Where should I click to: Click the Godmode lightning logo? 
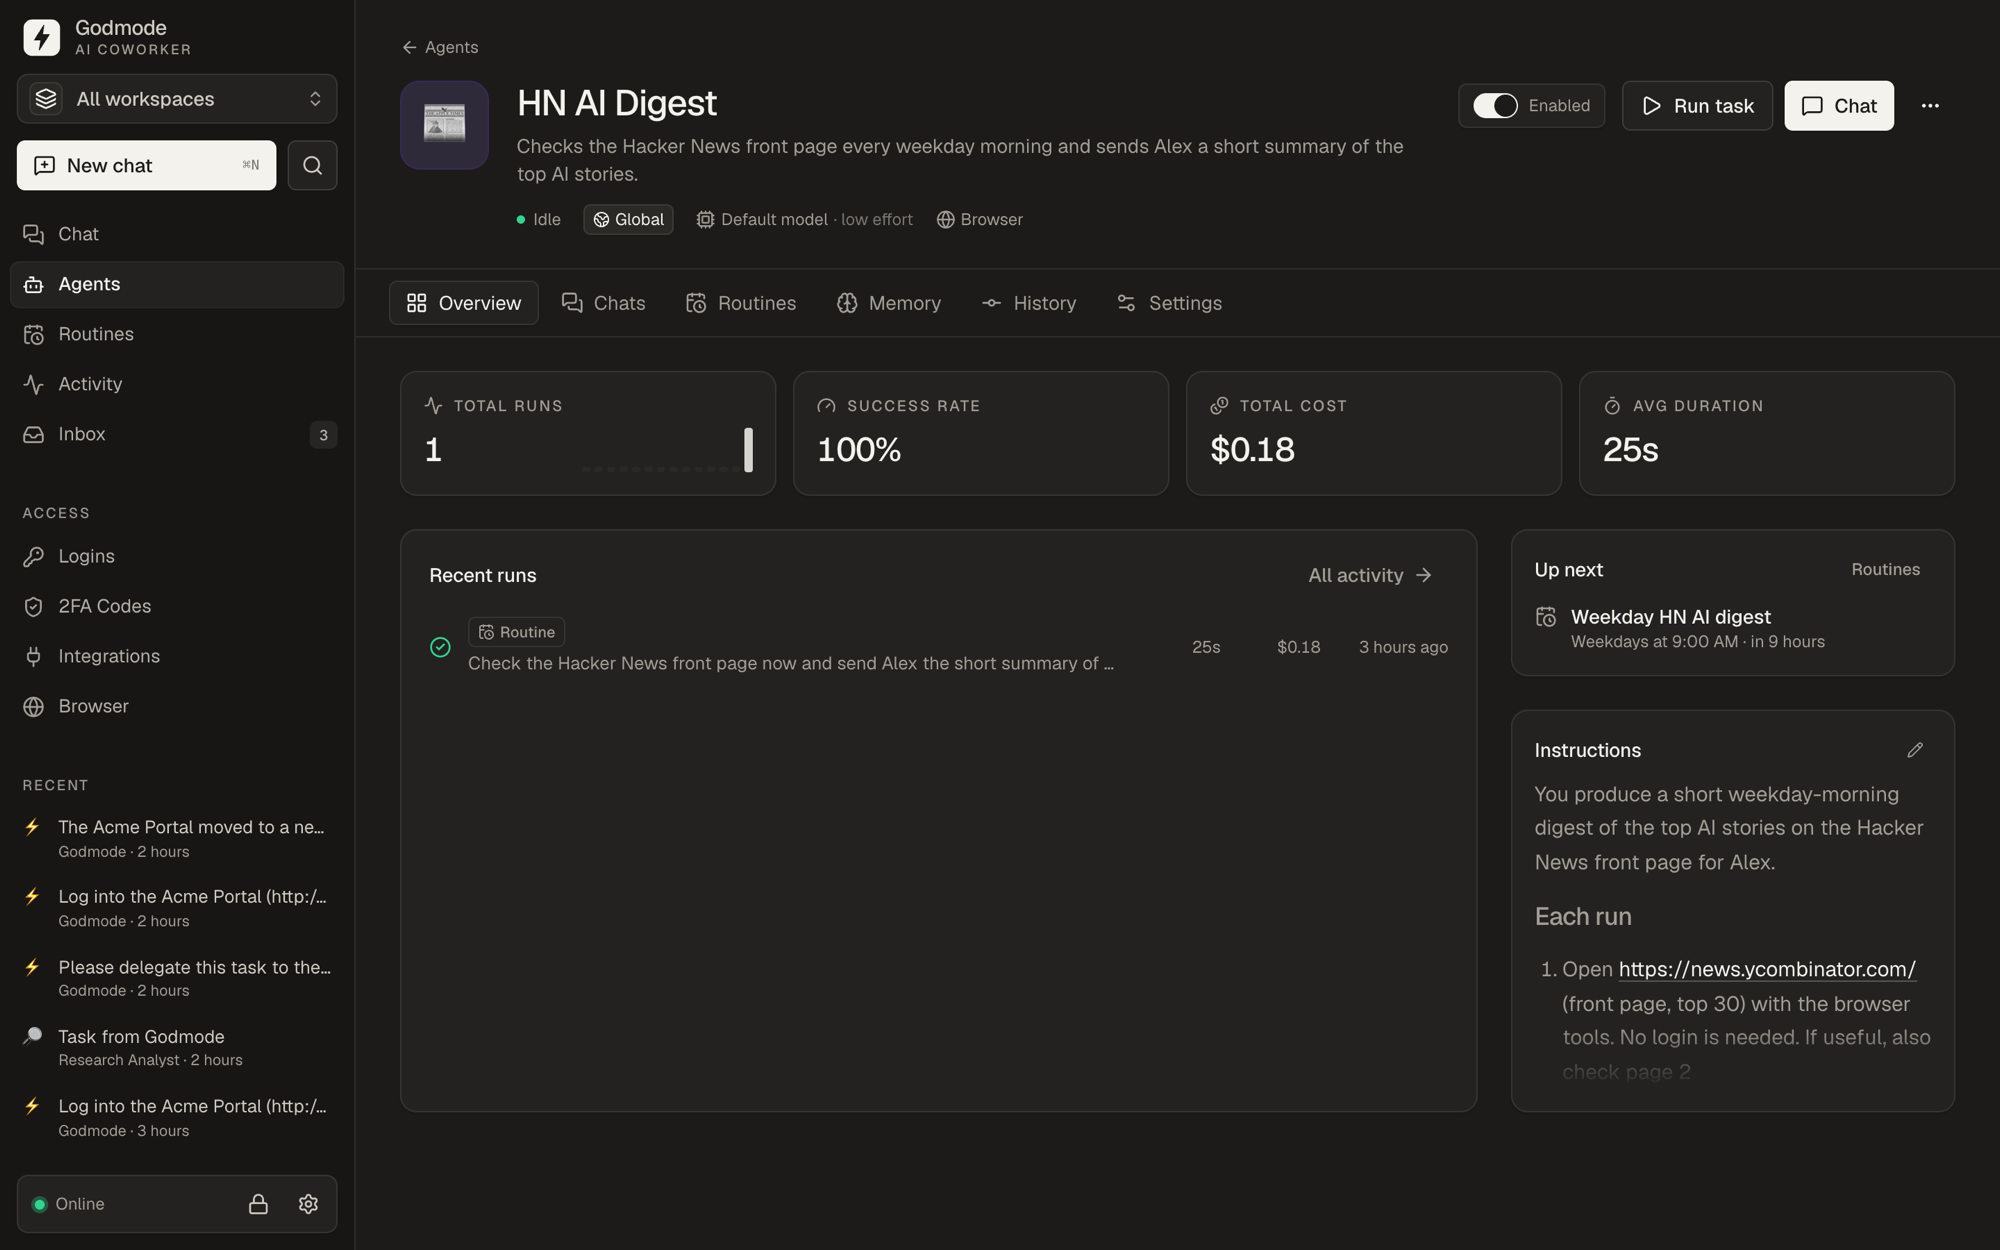41,37
